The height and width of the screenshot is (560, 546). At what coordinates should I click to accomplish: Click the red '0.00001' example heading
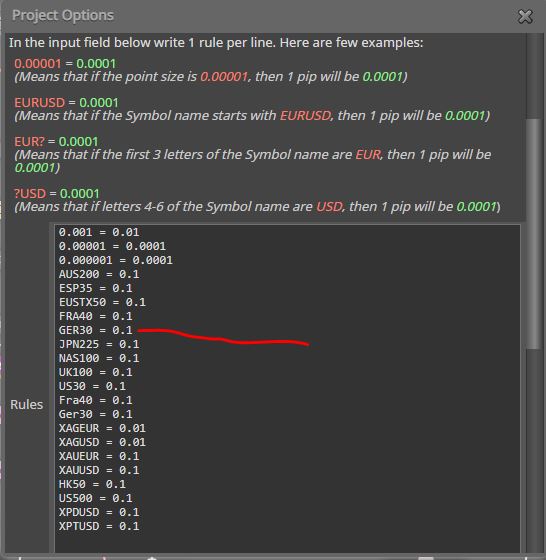[x=37, y=64]
